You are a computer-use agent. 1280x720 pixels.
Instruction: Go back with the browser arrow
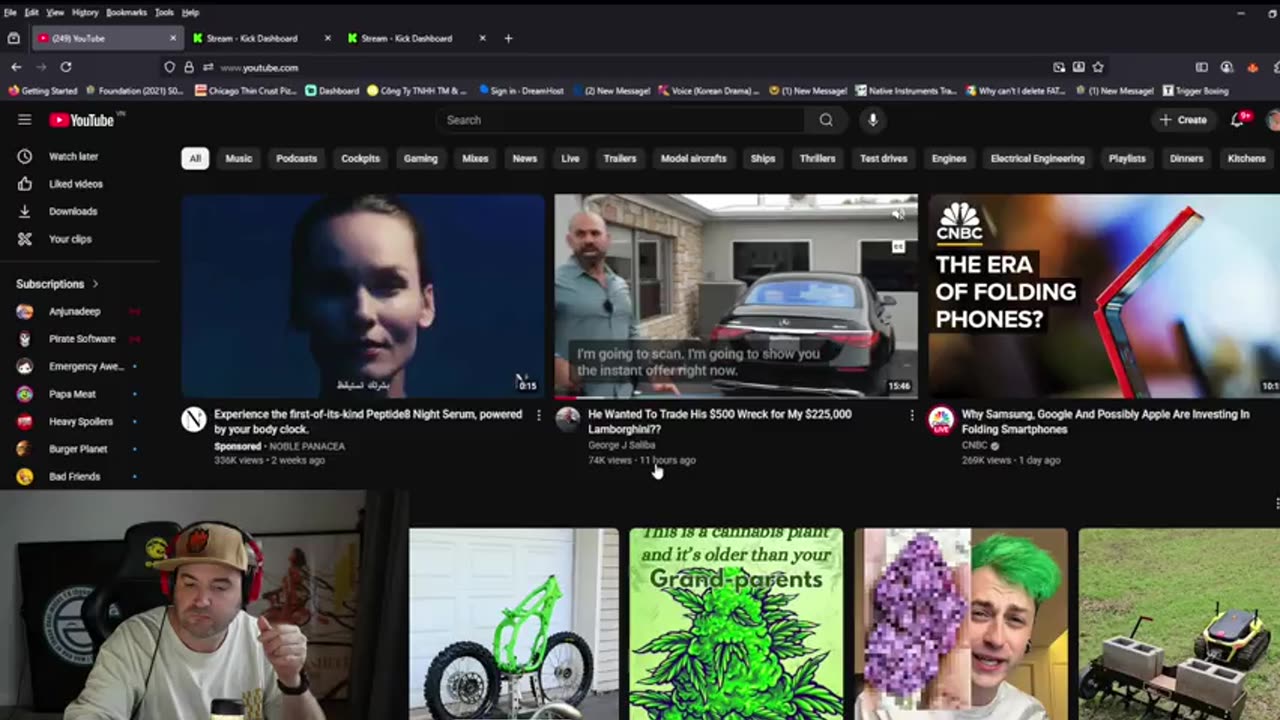pyautogui.click(x=16, y=67)
